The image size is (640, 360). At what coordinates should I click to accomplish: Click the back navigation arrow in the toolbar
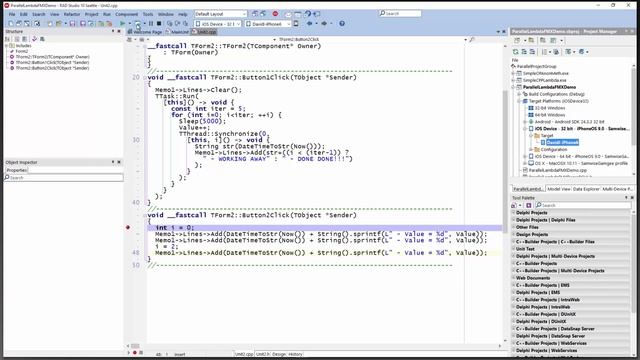click(x=309, y=24)
